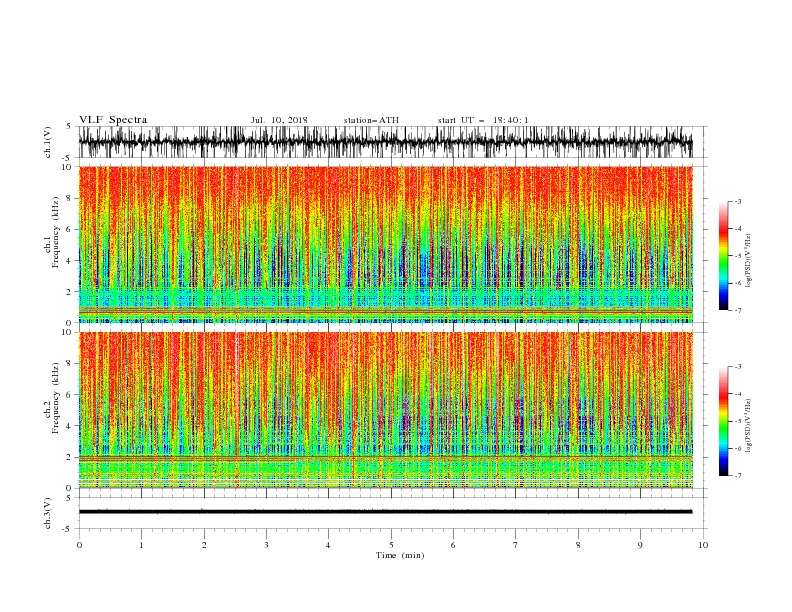The image size is (792, 612).
Task: Click the 'VLF Spectra' title text
Action: 113,120
